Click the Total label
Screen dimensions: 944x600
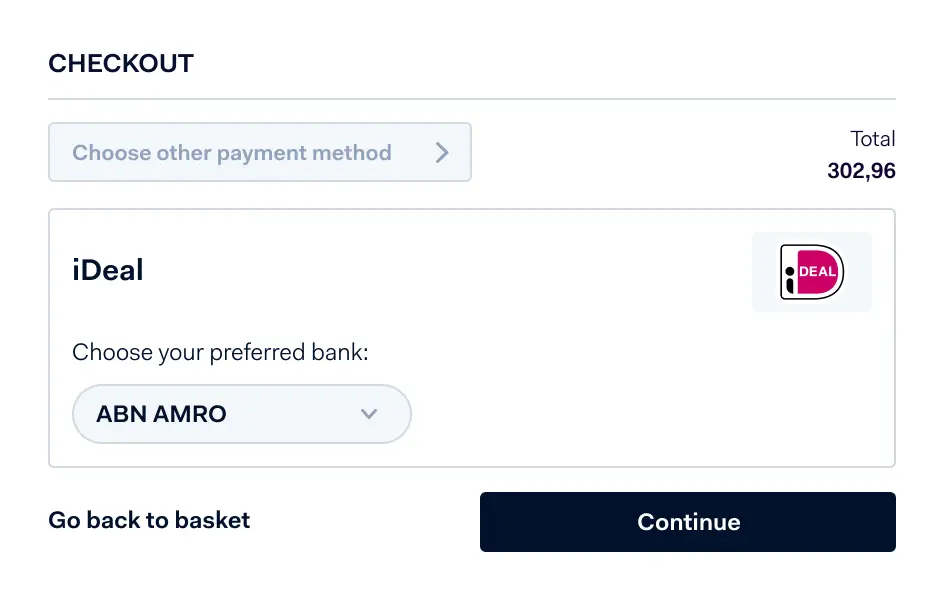(873, 139)
